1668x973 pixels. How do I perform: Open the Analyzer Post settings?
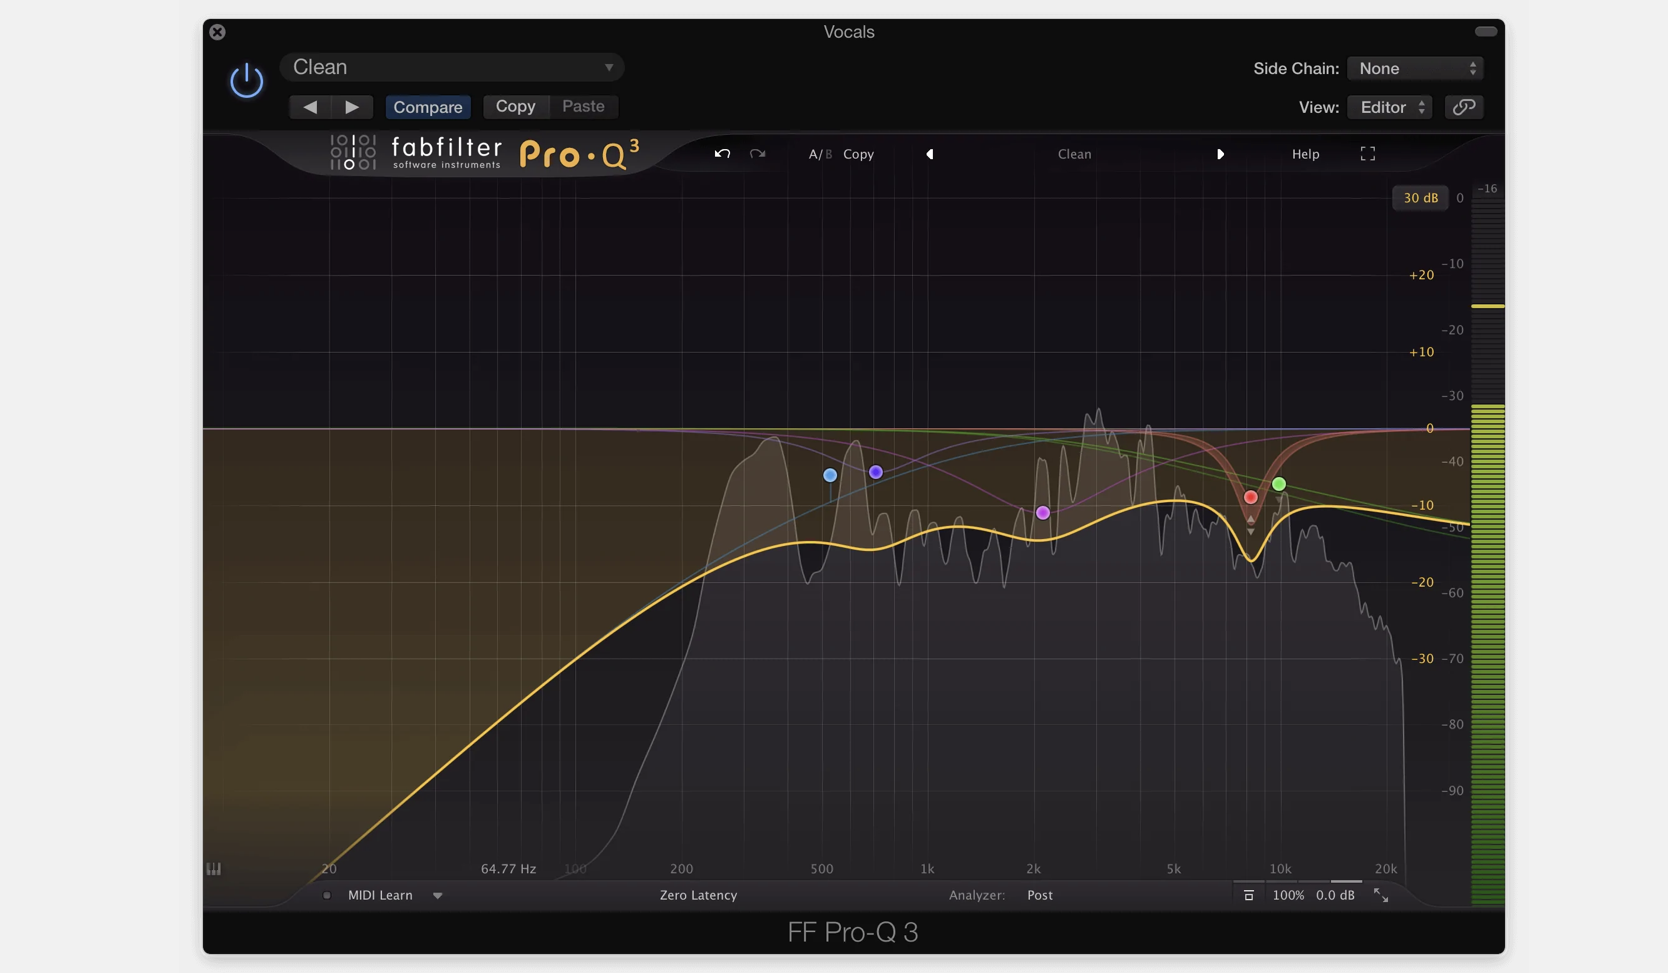point(1040,895)
